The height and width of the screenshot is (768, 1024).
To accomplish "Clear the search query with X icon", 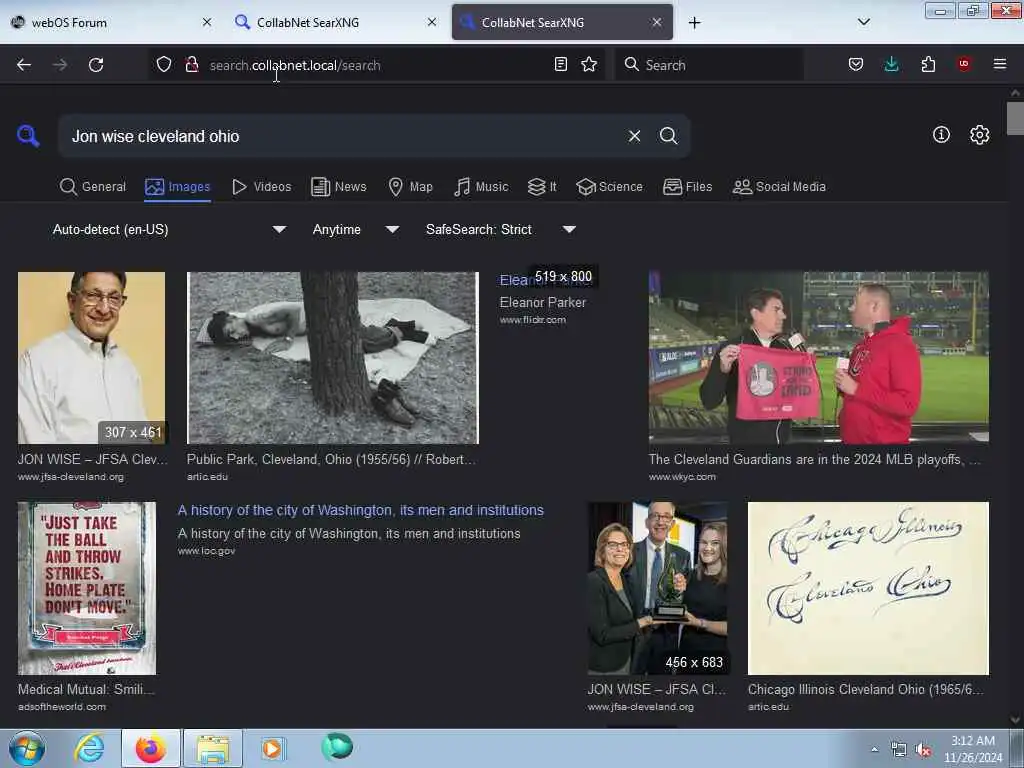I will click(x=634, y=136).
